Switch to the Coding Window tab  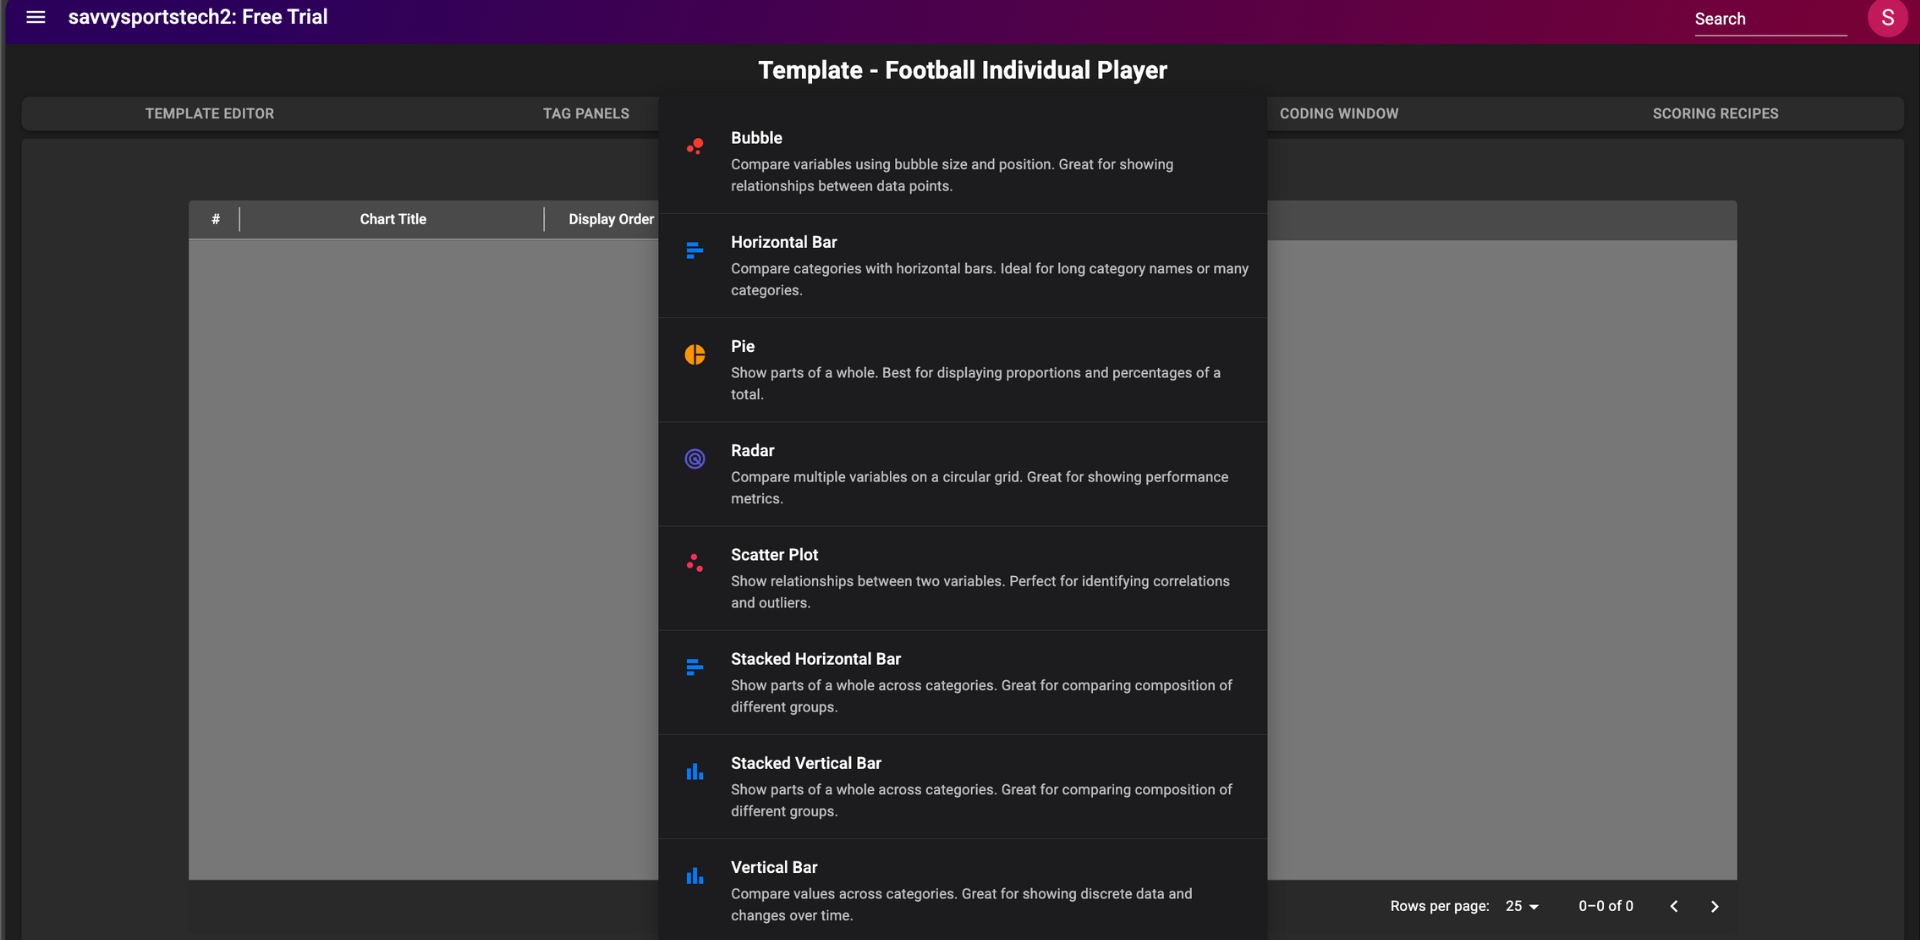coord(1339,114)
